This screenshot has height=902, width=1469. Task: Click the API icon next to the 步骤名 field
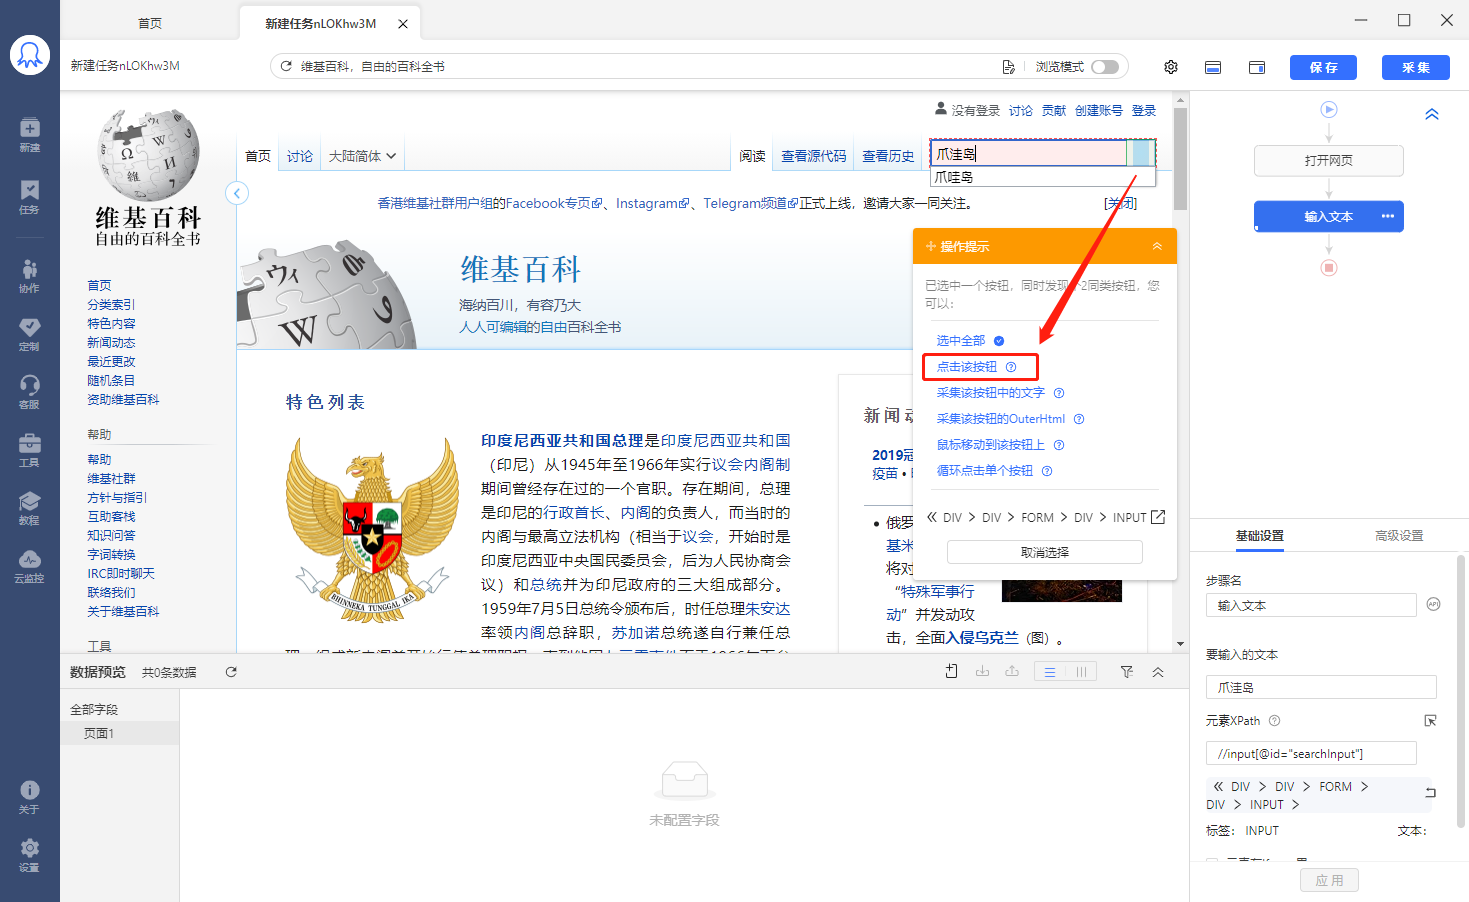coord(1433,604)
